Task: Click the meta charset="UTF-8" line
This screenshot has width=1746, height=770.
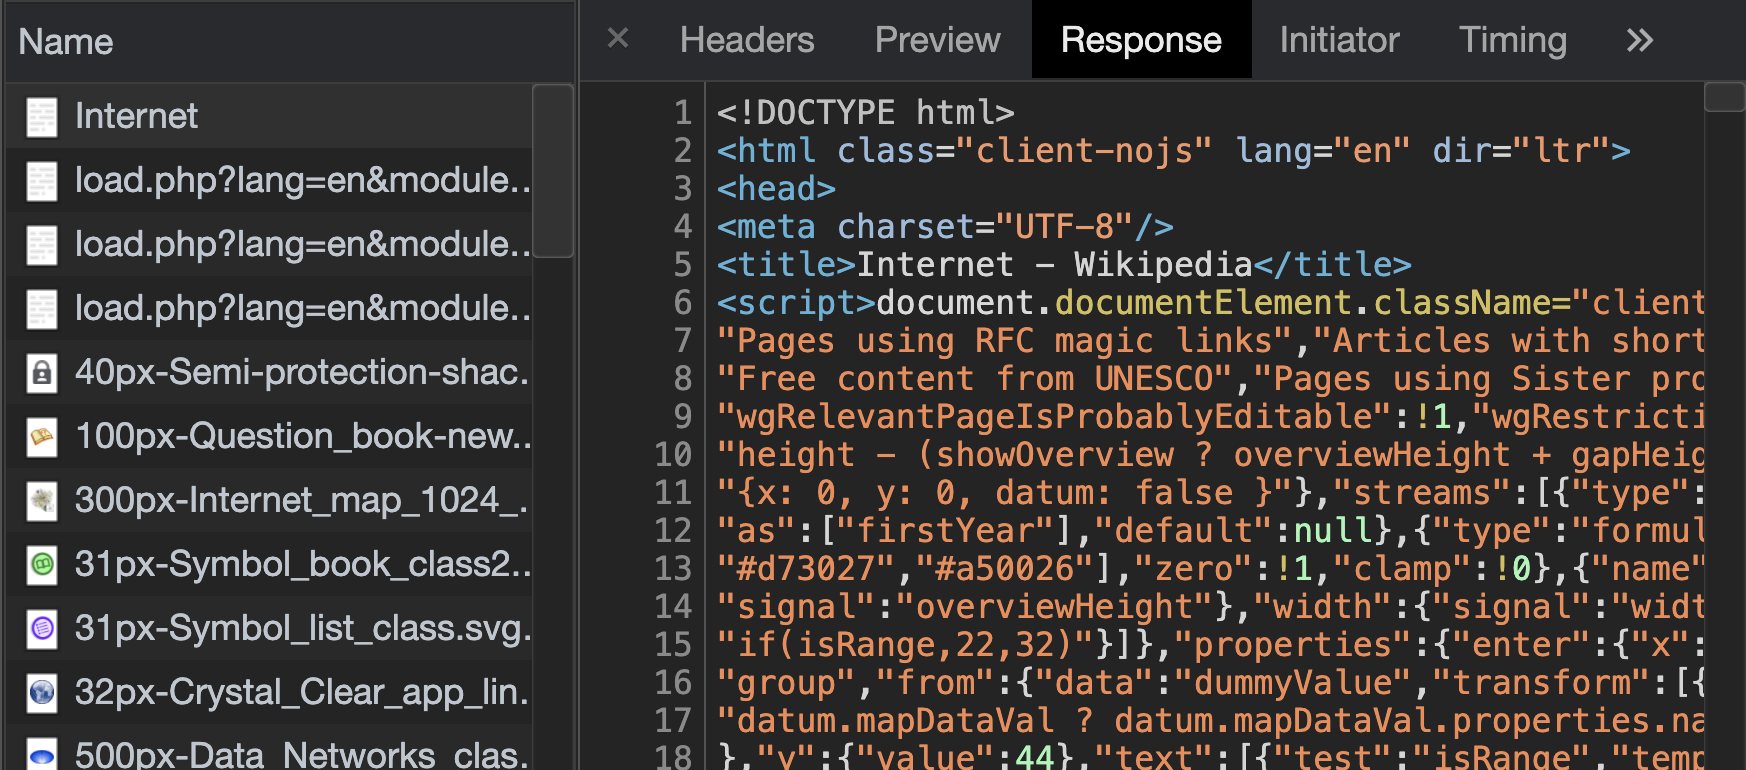Action: click(x=945, y=226)
